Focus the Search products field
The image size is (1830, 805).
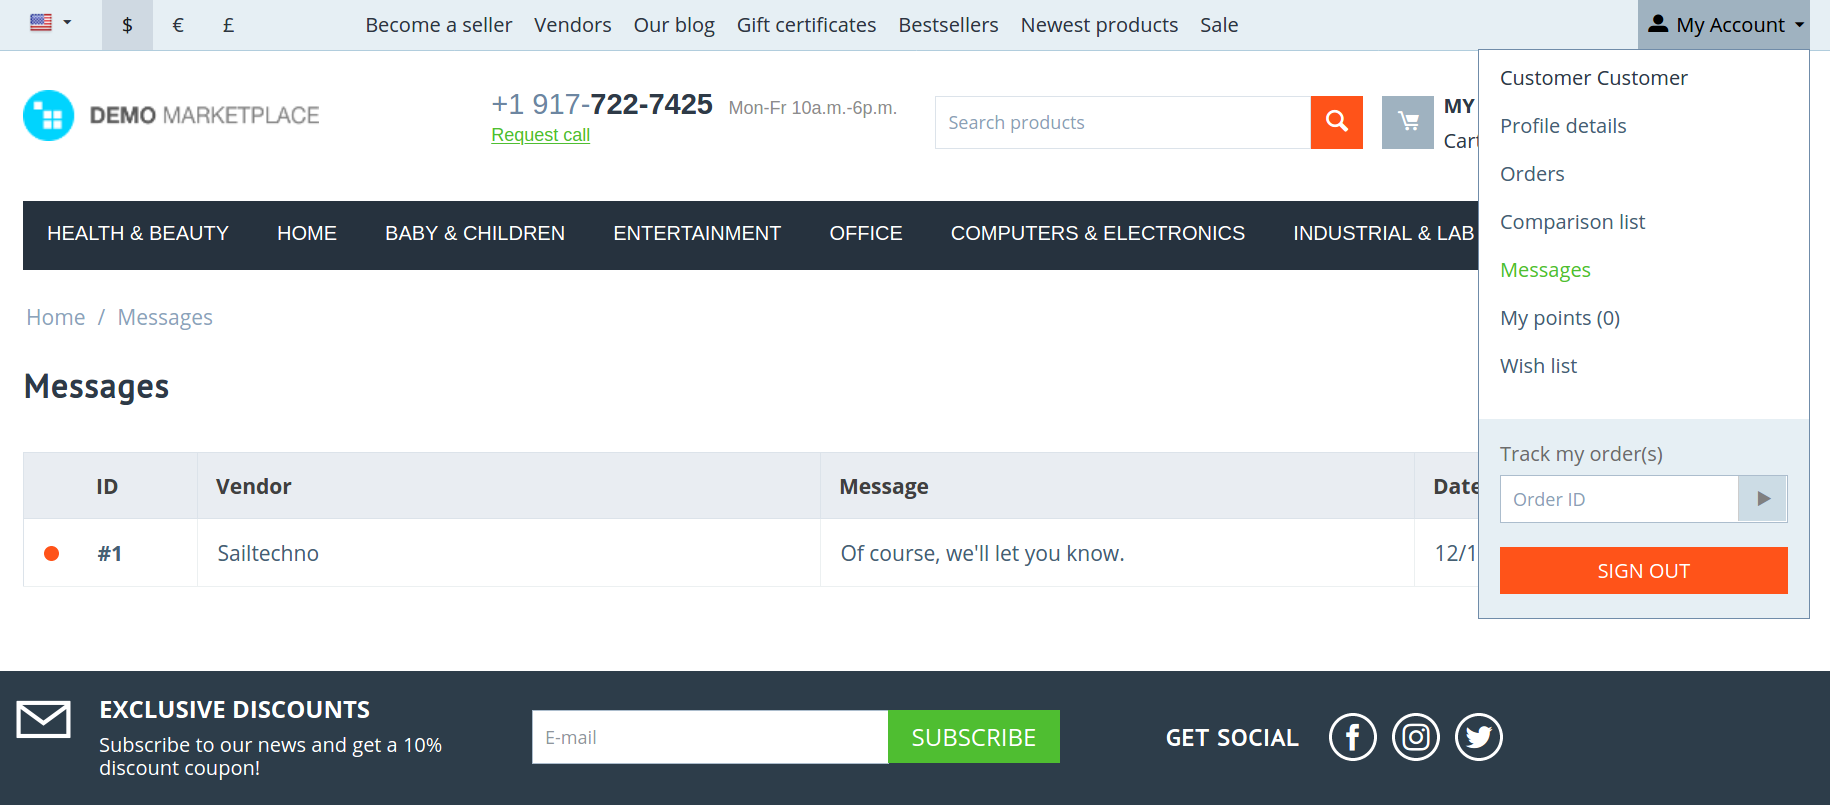[1122, 122]
